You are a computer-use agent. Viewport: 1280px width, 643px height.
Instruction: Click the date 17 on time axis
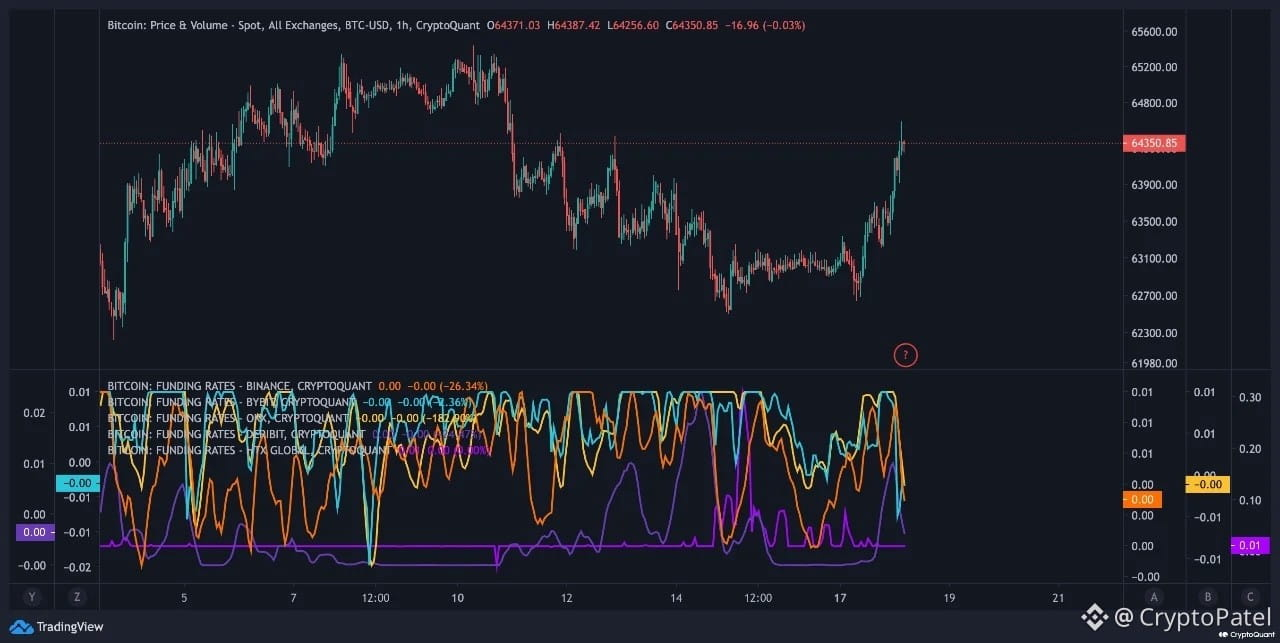click(x=840, y=598)
